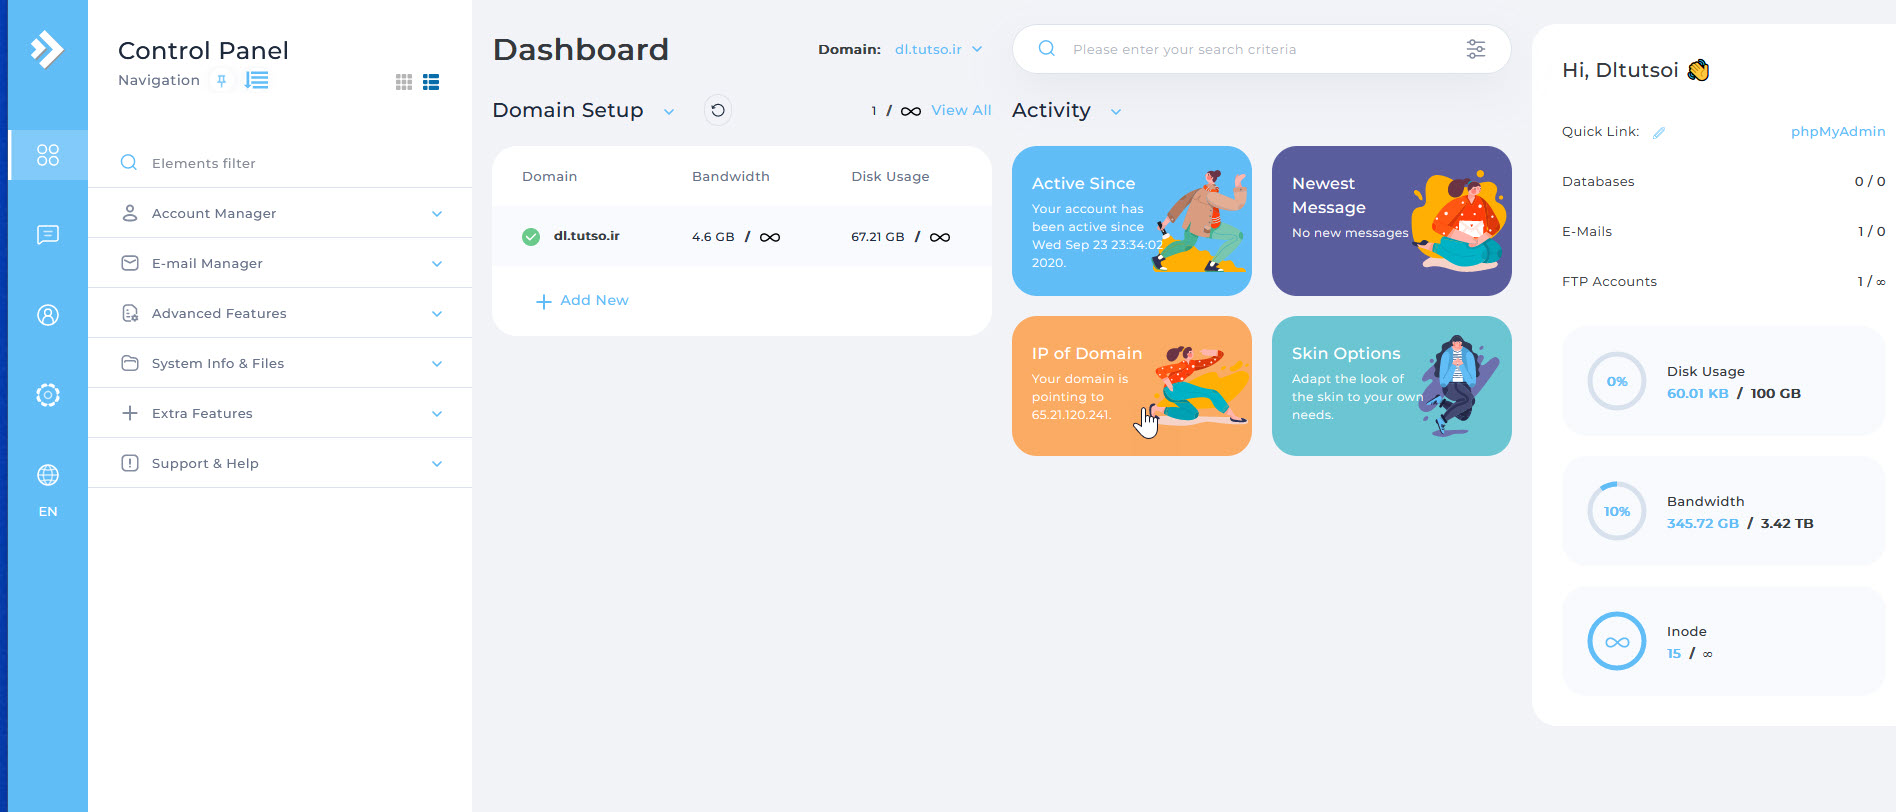Expand the Activity section chevron
The width and height of the screenshot is (1896, 812).
[1116, 111]
